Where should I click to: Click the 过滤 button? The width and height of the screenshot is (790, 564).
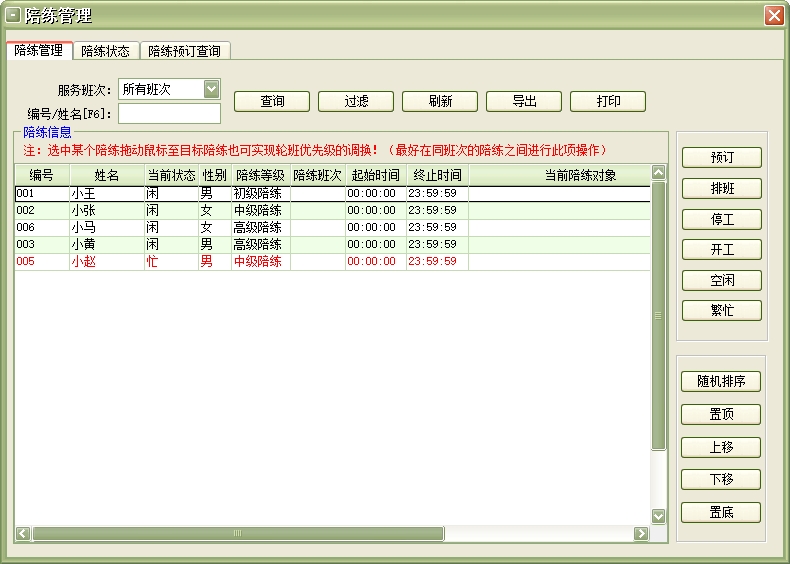(x=356, y=101)
